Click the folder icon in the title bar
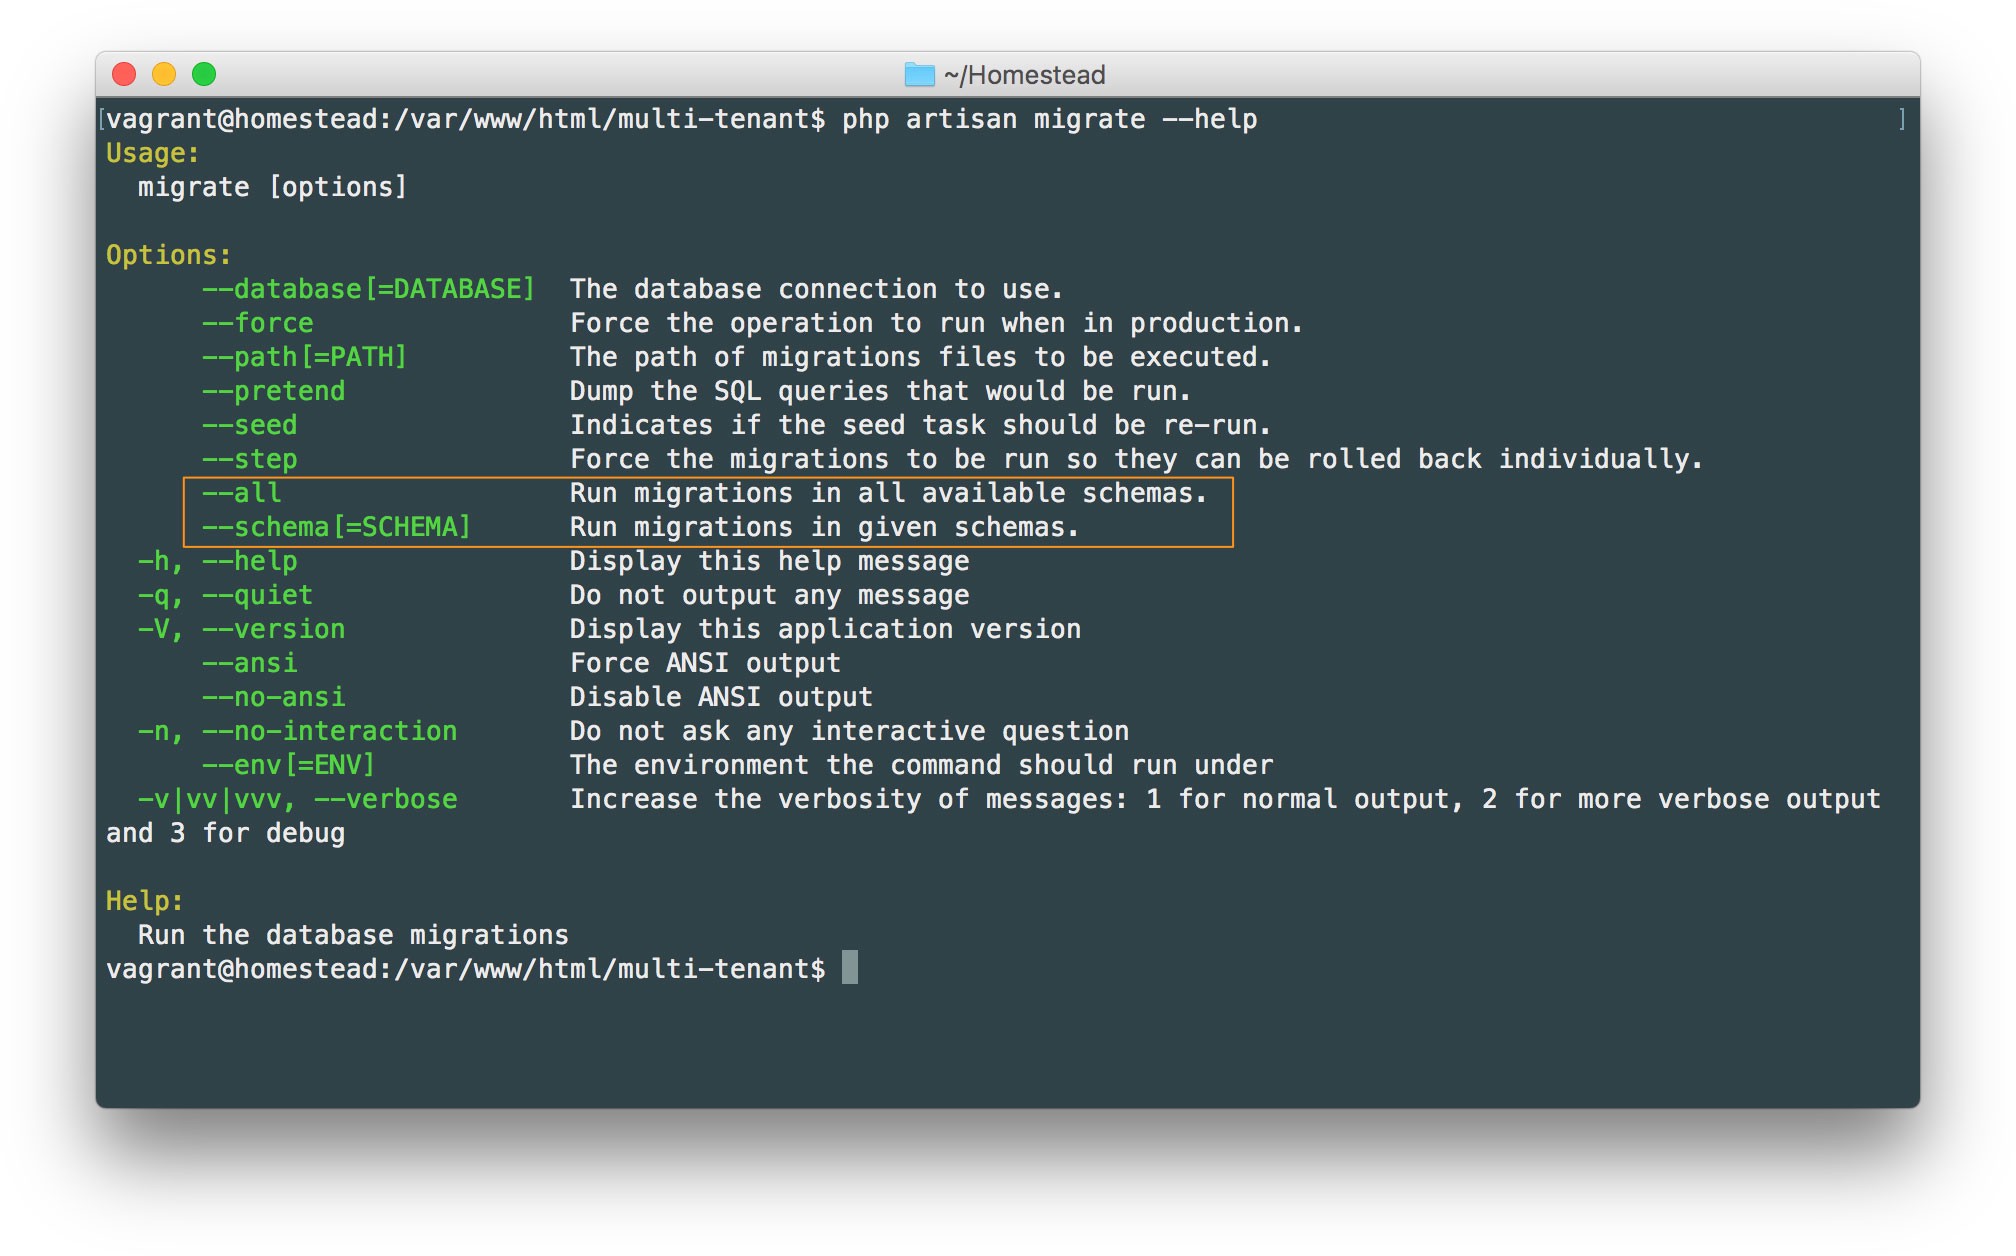 click(x=918, y=75)
